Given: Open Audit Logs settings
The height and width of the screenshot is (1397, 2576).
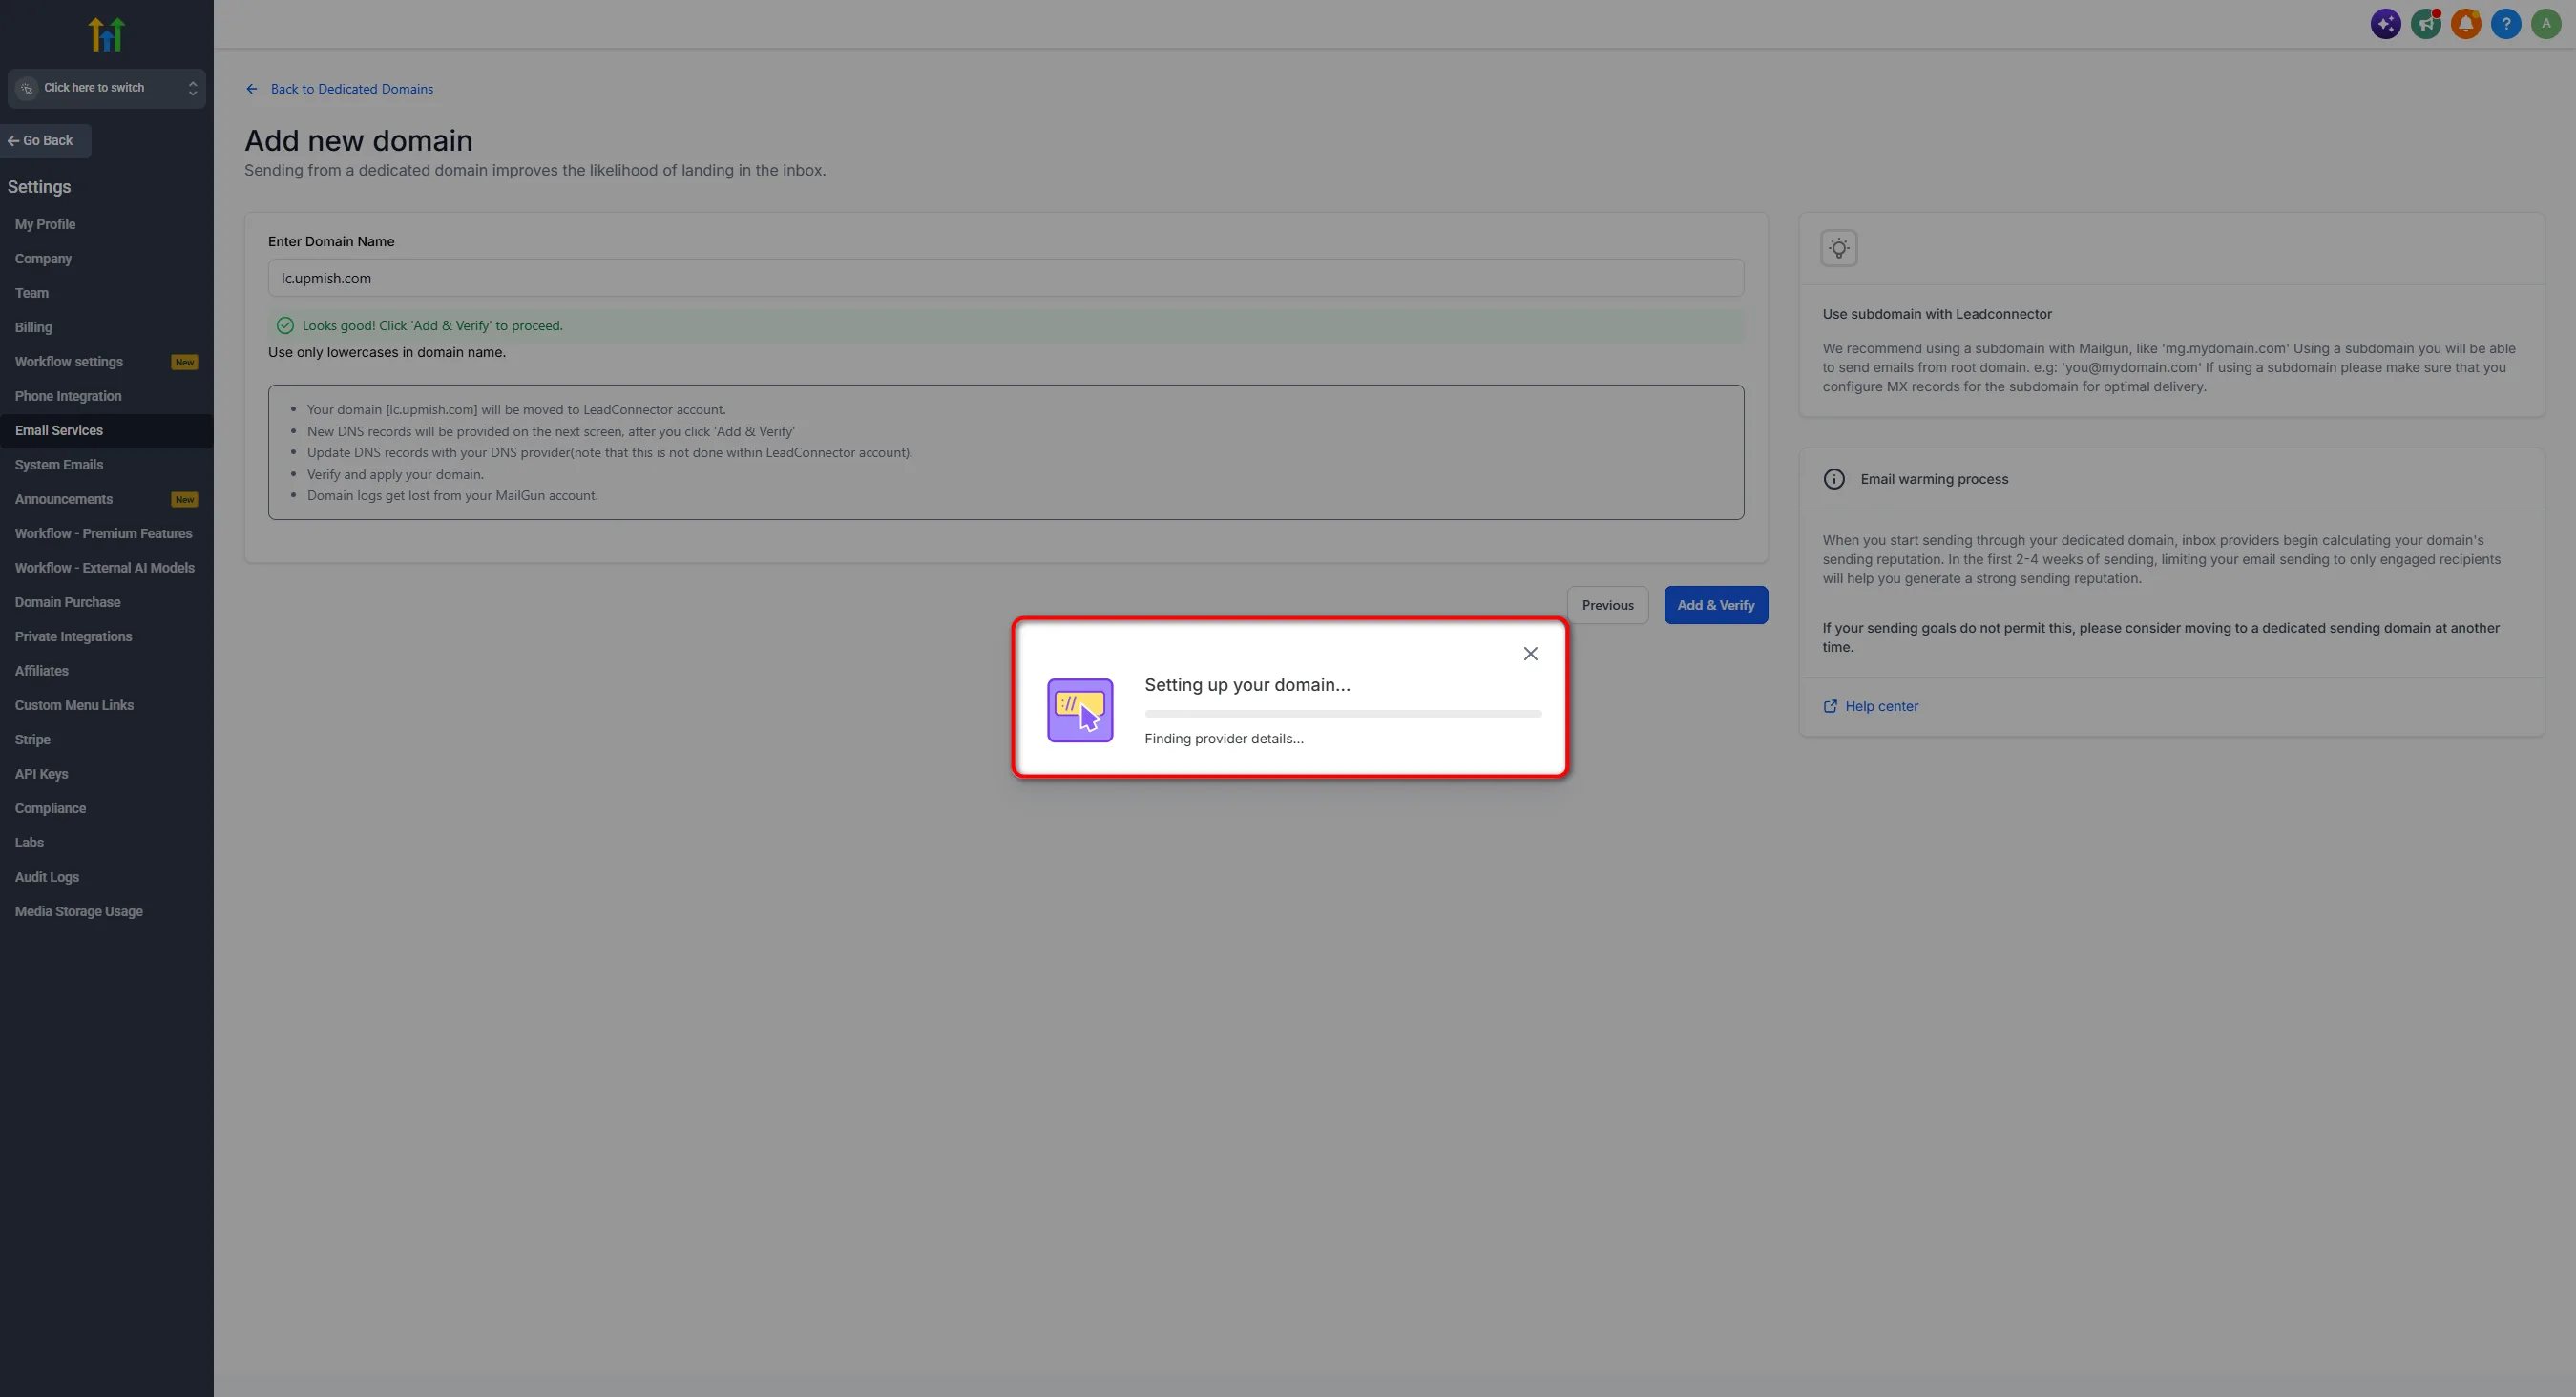Looking at the screenshot, I should (x=106, y=877).
